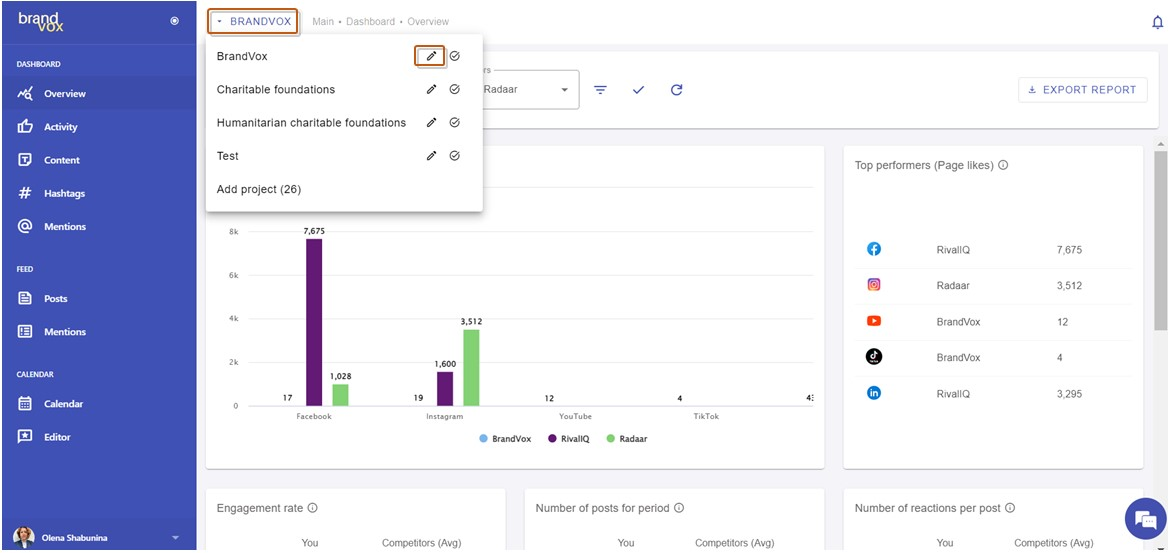Choose BrandVox in the project list
Viewport: 1175px width, 553px height.
242,56
